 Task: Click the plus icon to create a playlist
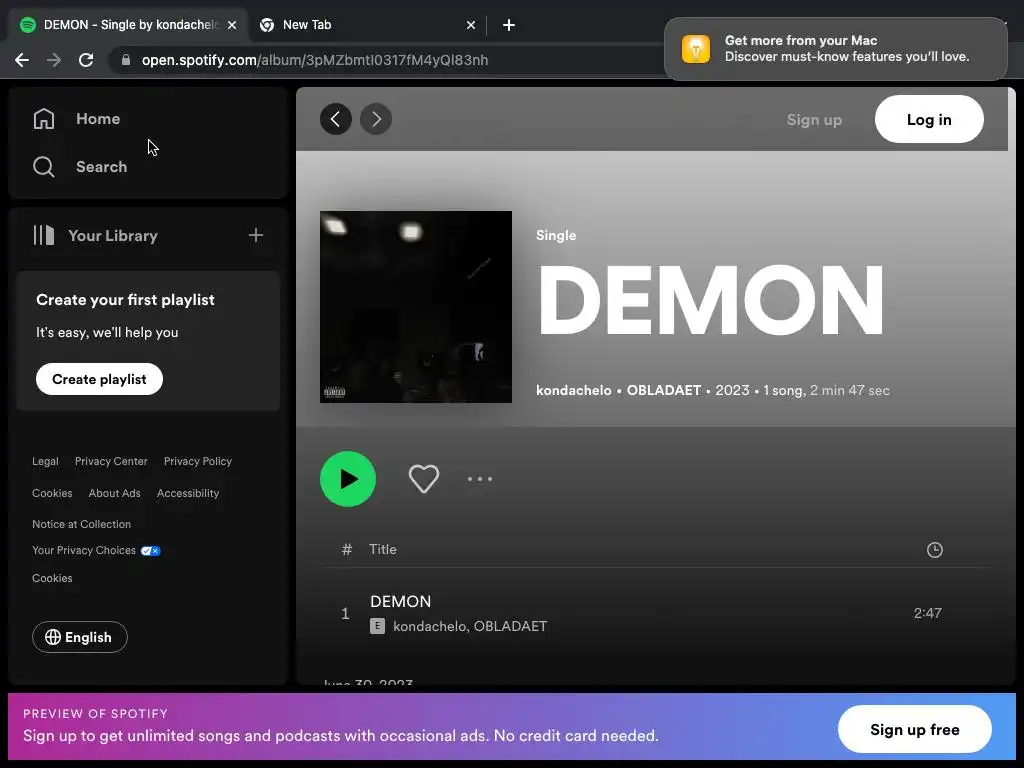pos(256,235)
